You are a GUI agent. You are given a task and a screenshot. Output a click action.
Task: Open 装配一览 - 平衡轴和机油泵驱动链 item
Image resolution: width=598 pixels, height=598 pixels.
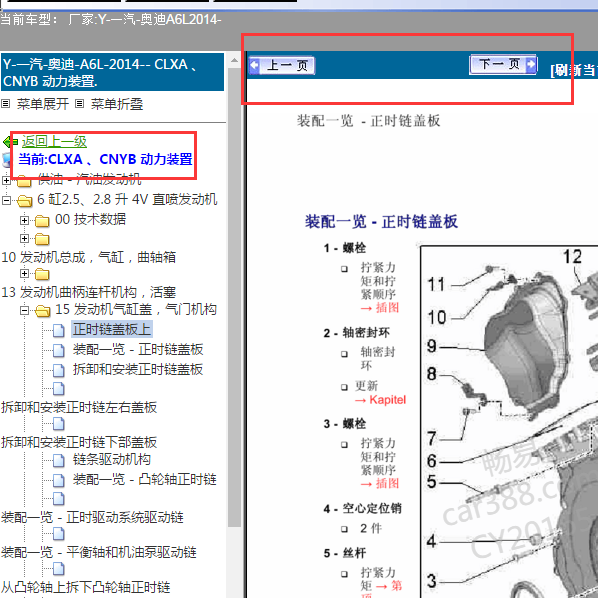coord(98,552)
